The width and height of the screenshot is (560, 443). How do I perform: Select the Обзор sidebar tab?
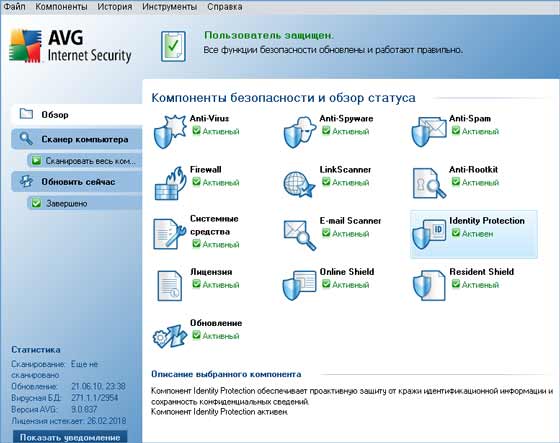point(76,114)
